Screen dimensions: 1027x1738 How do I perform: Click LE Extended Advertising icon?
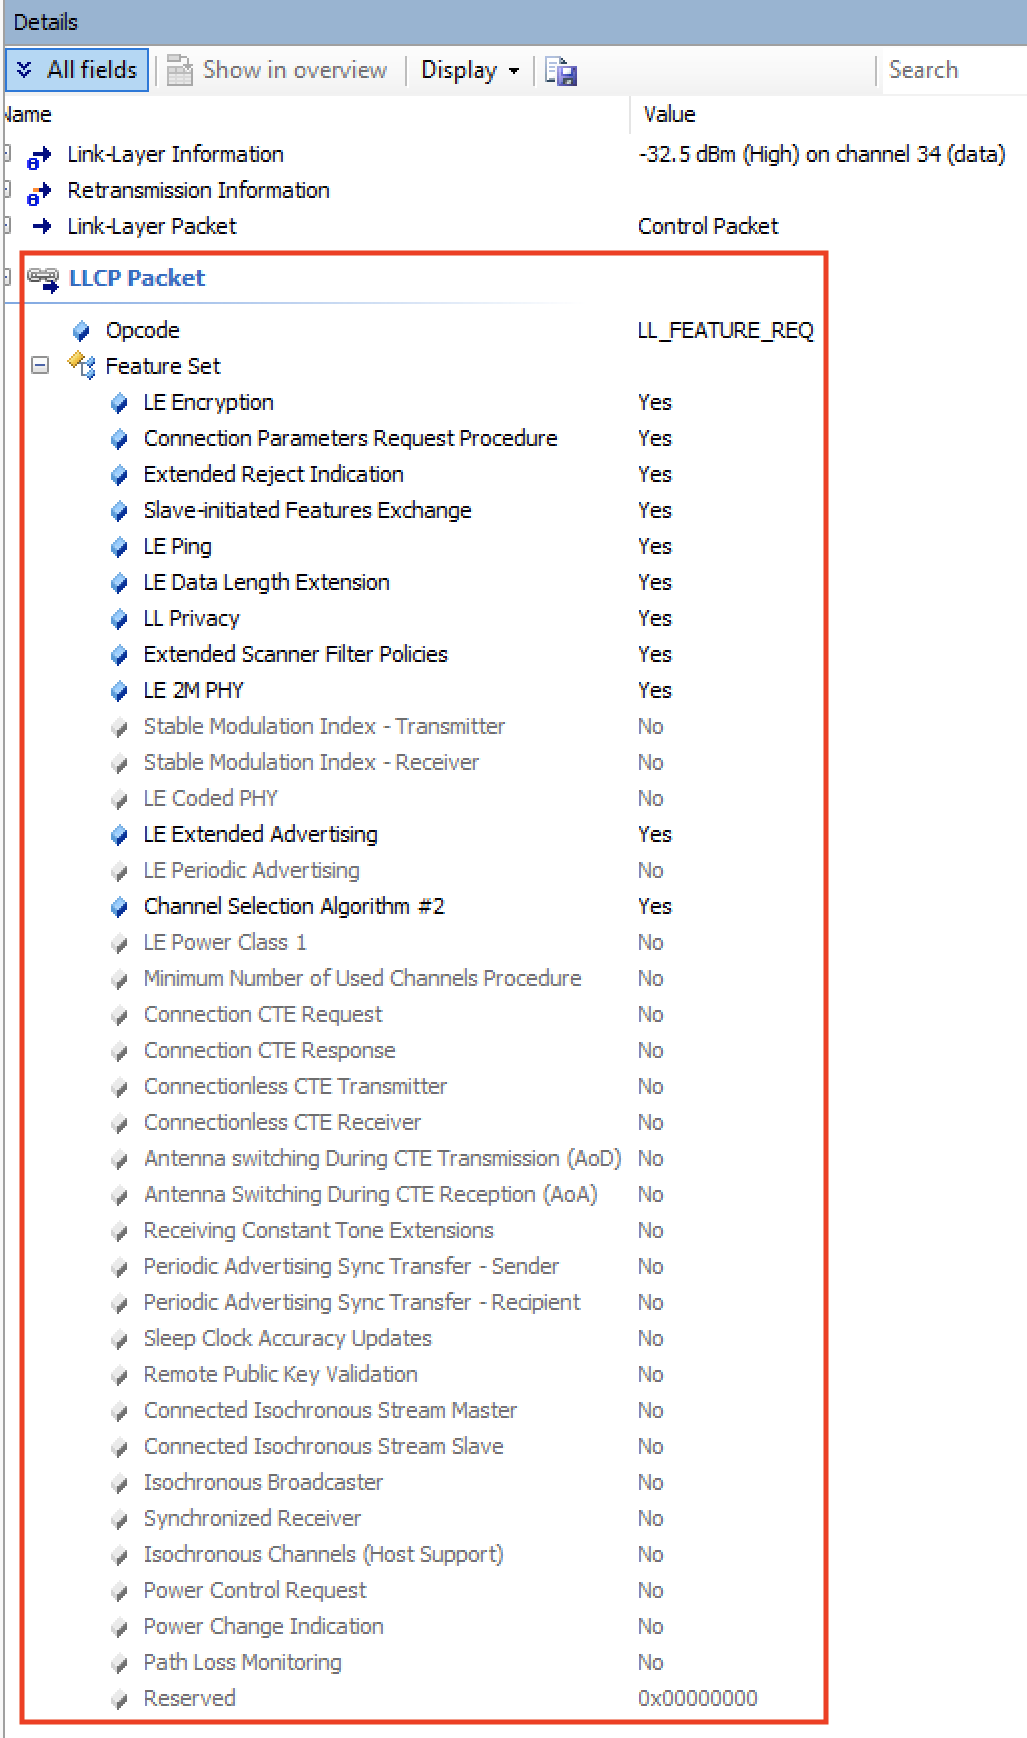(119, 835)
